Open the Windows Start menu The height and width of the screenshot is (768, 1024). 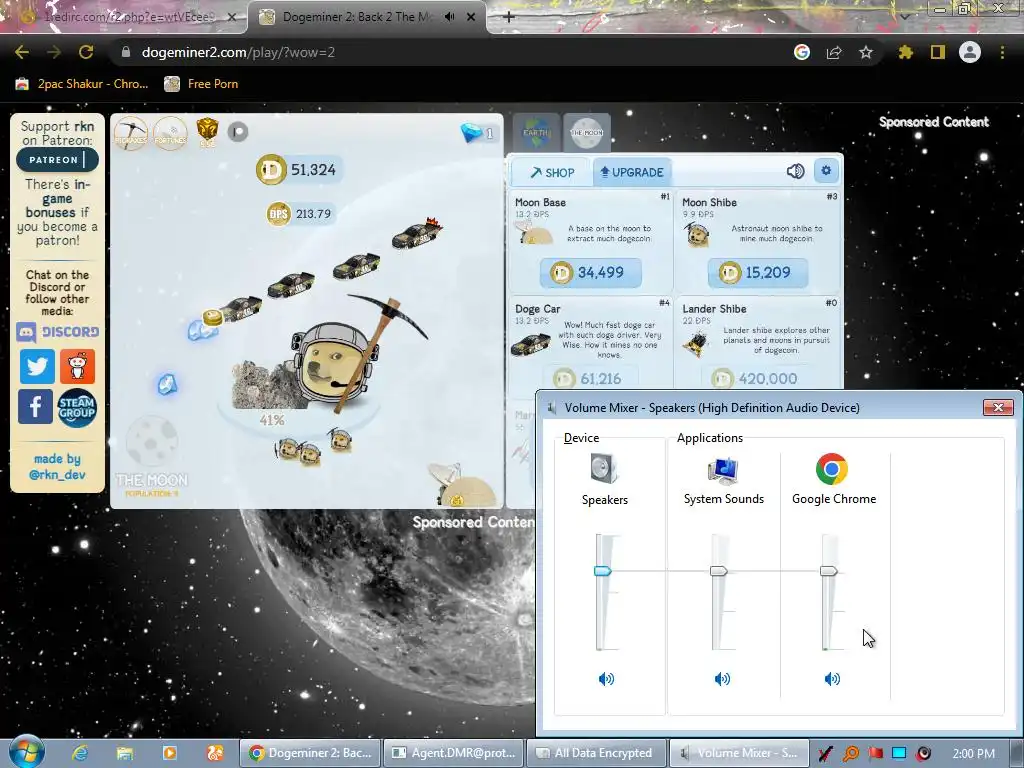pyautogui.click(x=25, y=752)
